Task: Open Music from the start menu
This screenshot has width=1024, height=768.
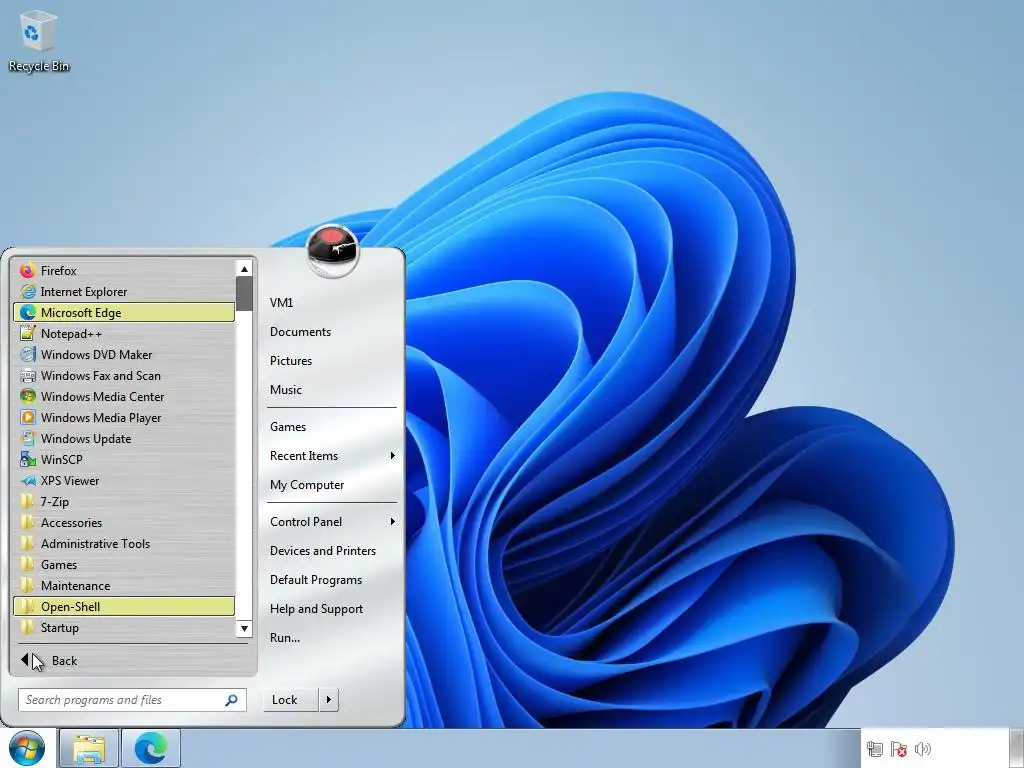Action: click(x=332, y=390)
